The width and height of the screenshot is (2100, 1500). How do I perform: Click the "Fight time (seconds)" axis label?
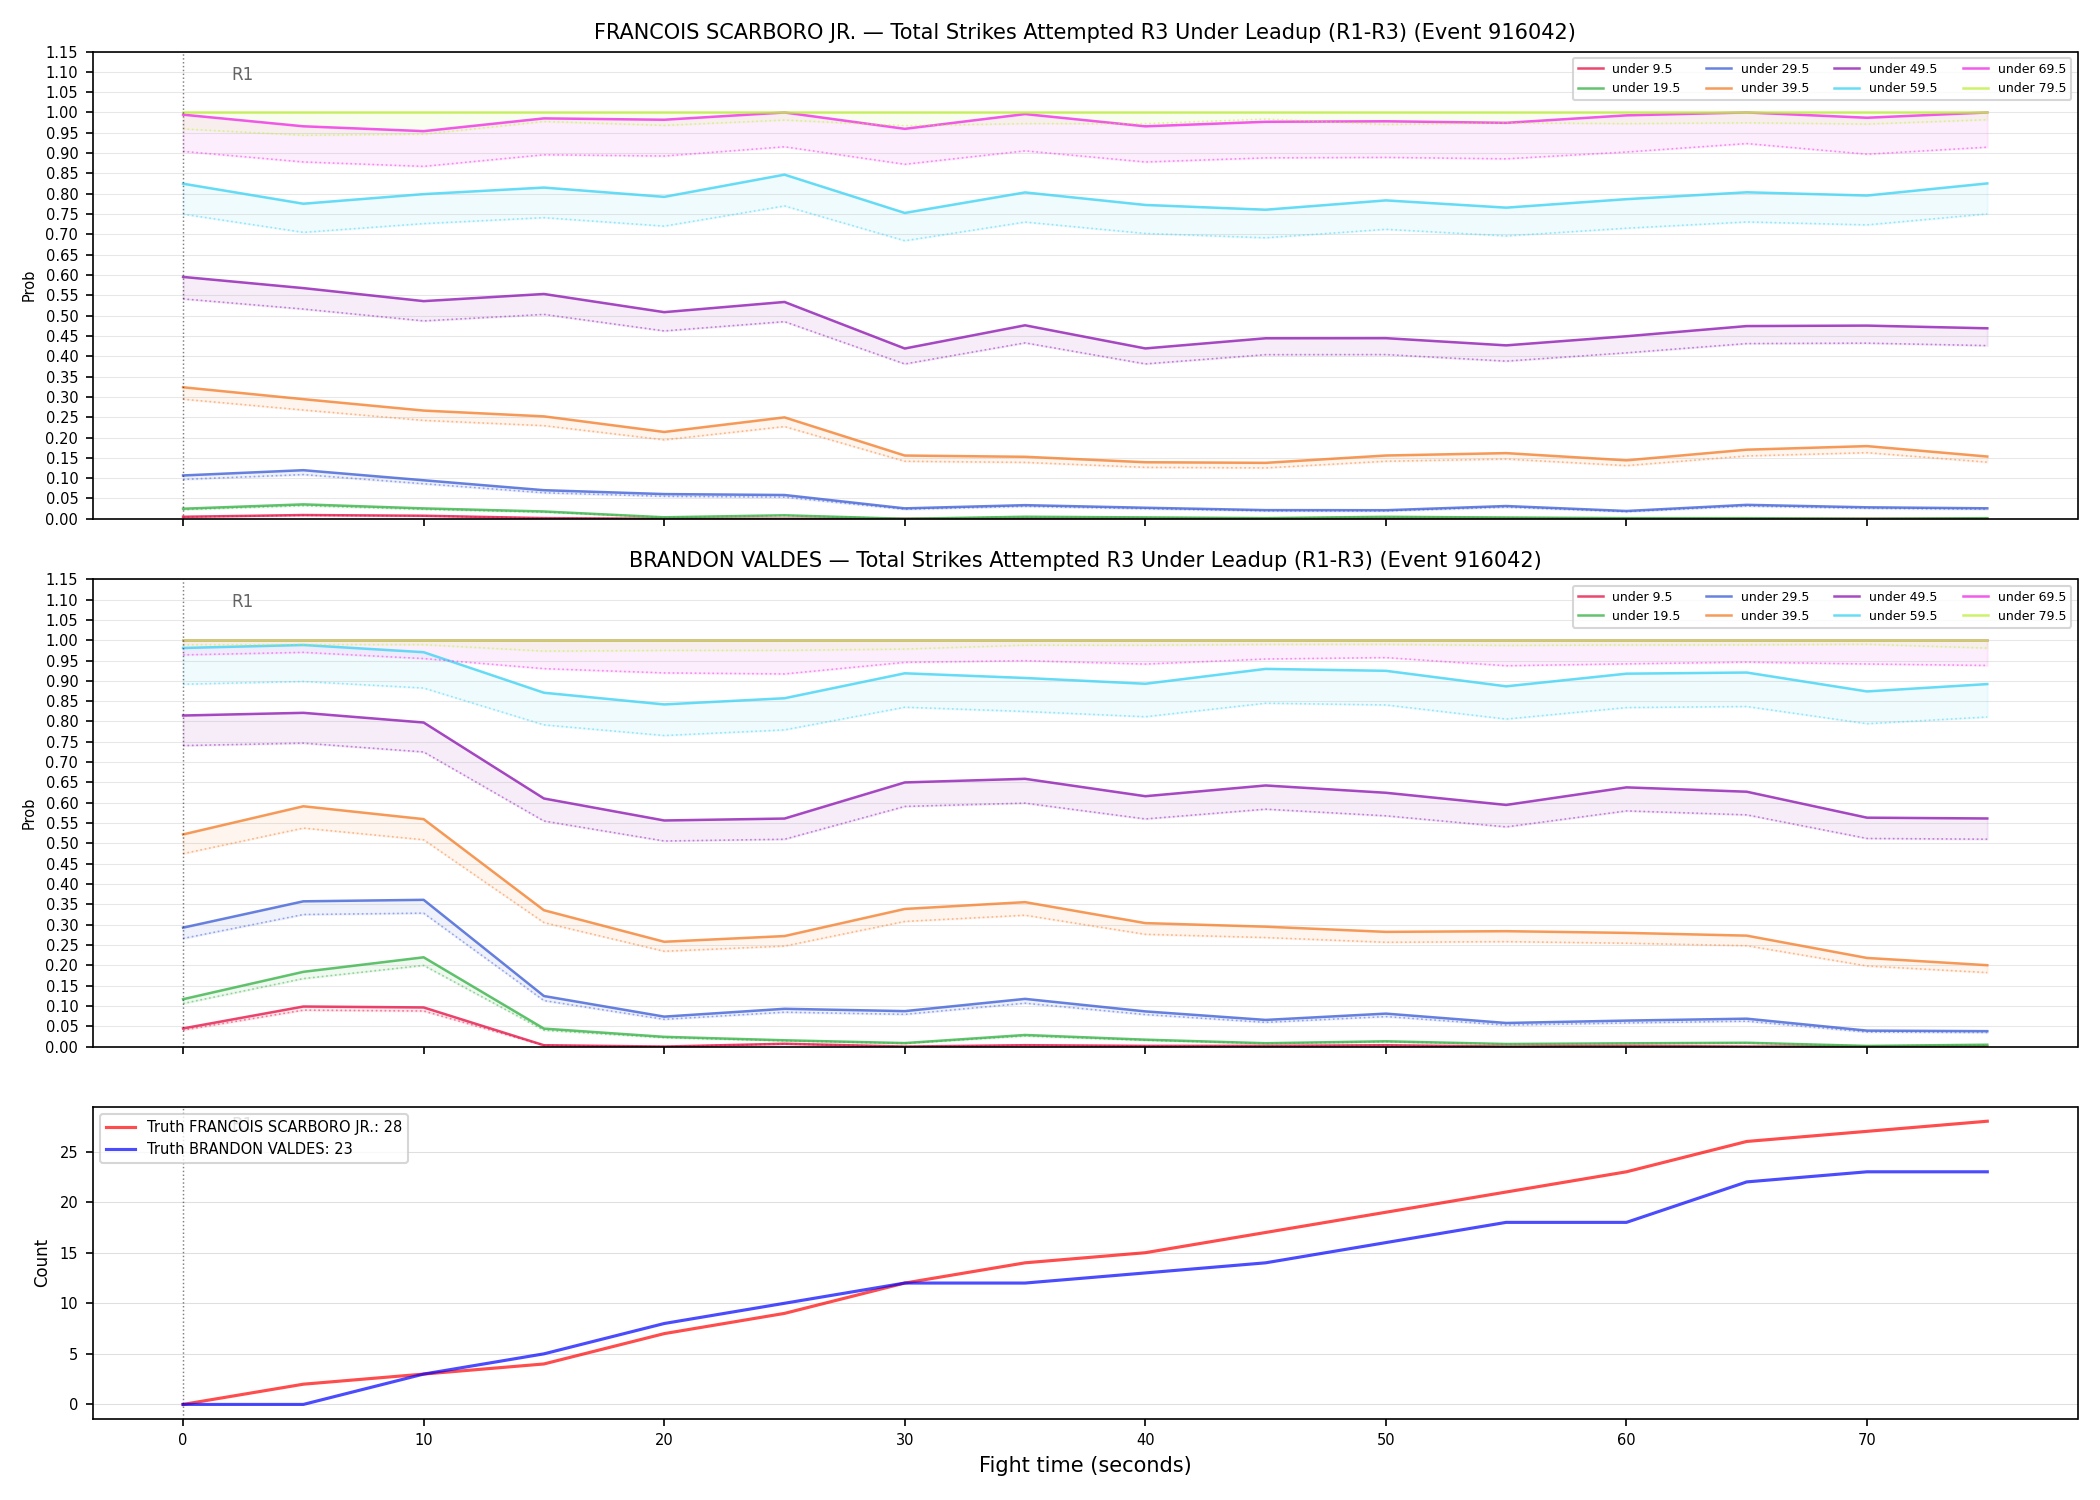(x=1084, y=1466)
